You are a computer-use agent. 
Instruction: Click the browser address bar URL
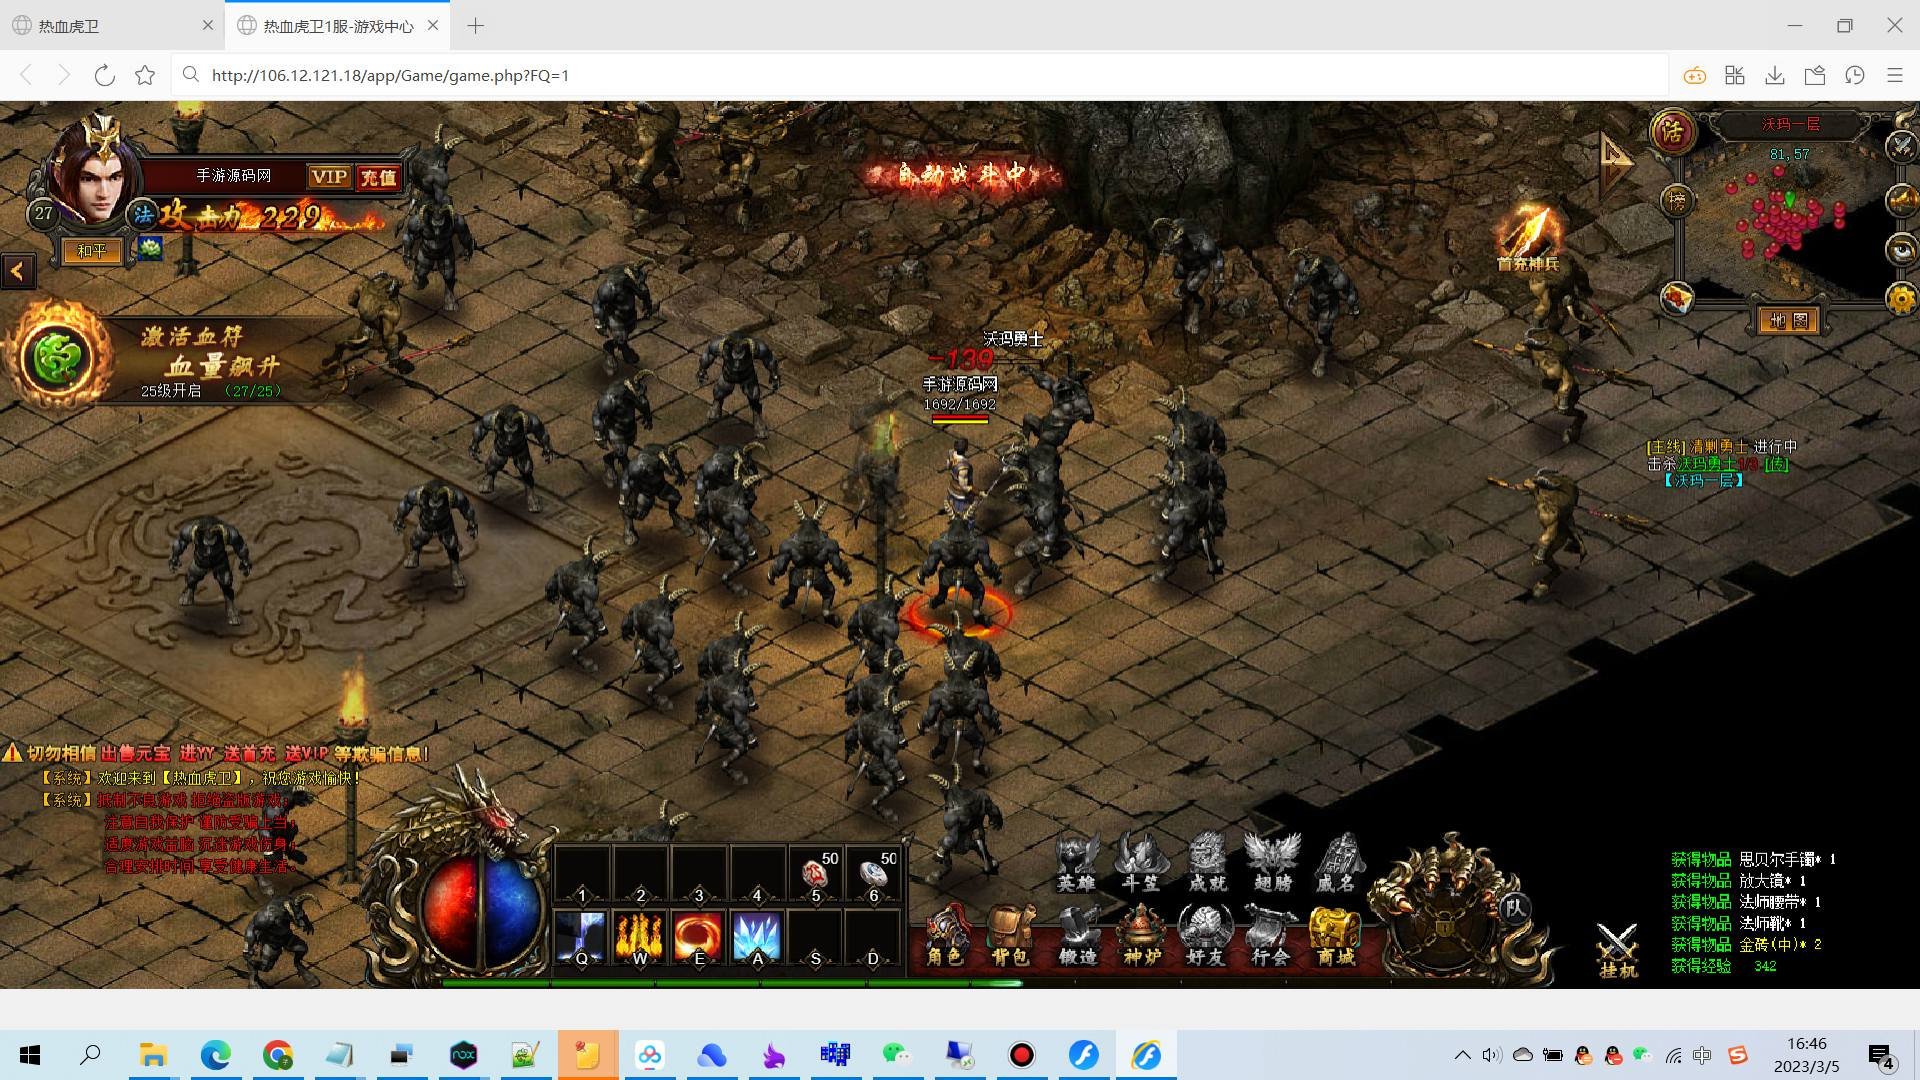pos(390,75)
